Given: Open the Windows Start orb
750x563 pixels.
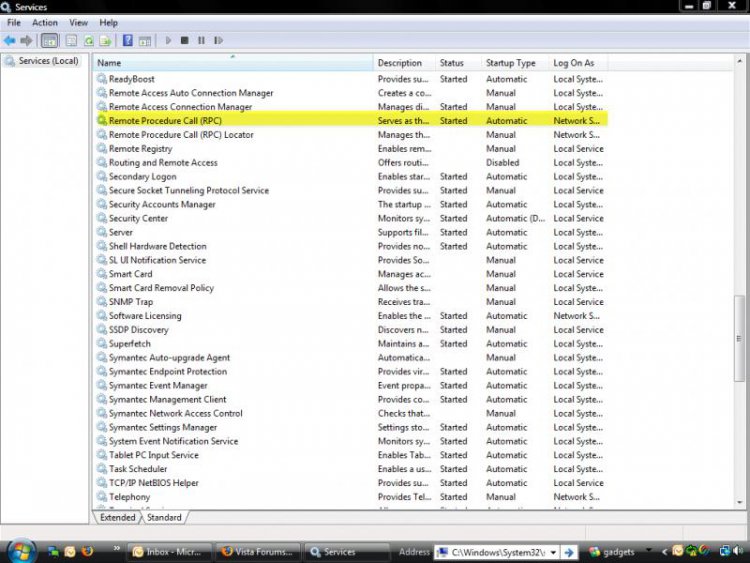Looking at the screenshot, I should 22,552.
